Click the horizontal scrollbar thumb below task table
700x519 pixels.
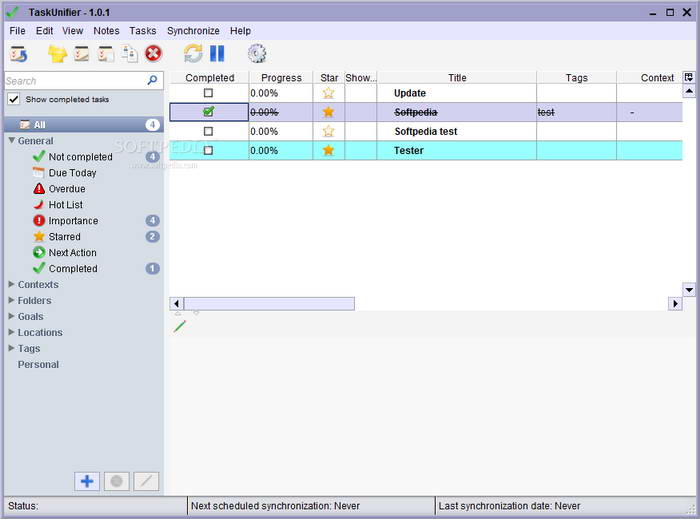point(269,304)
